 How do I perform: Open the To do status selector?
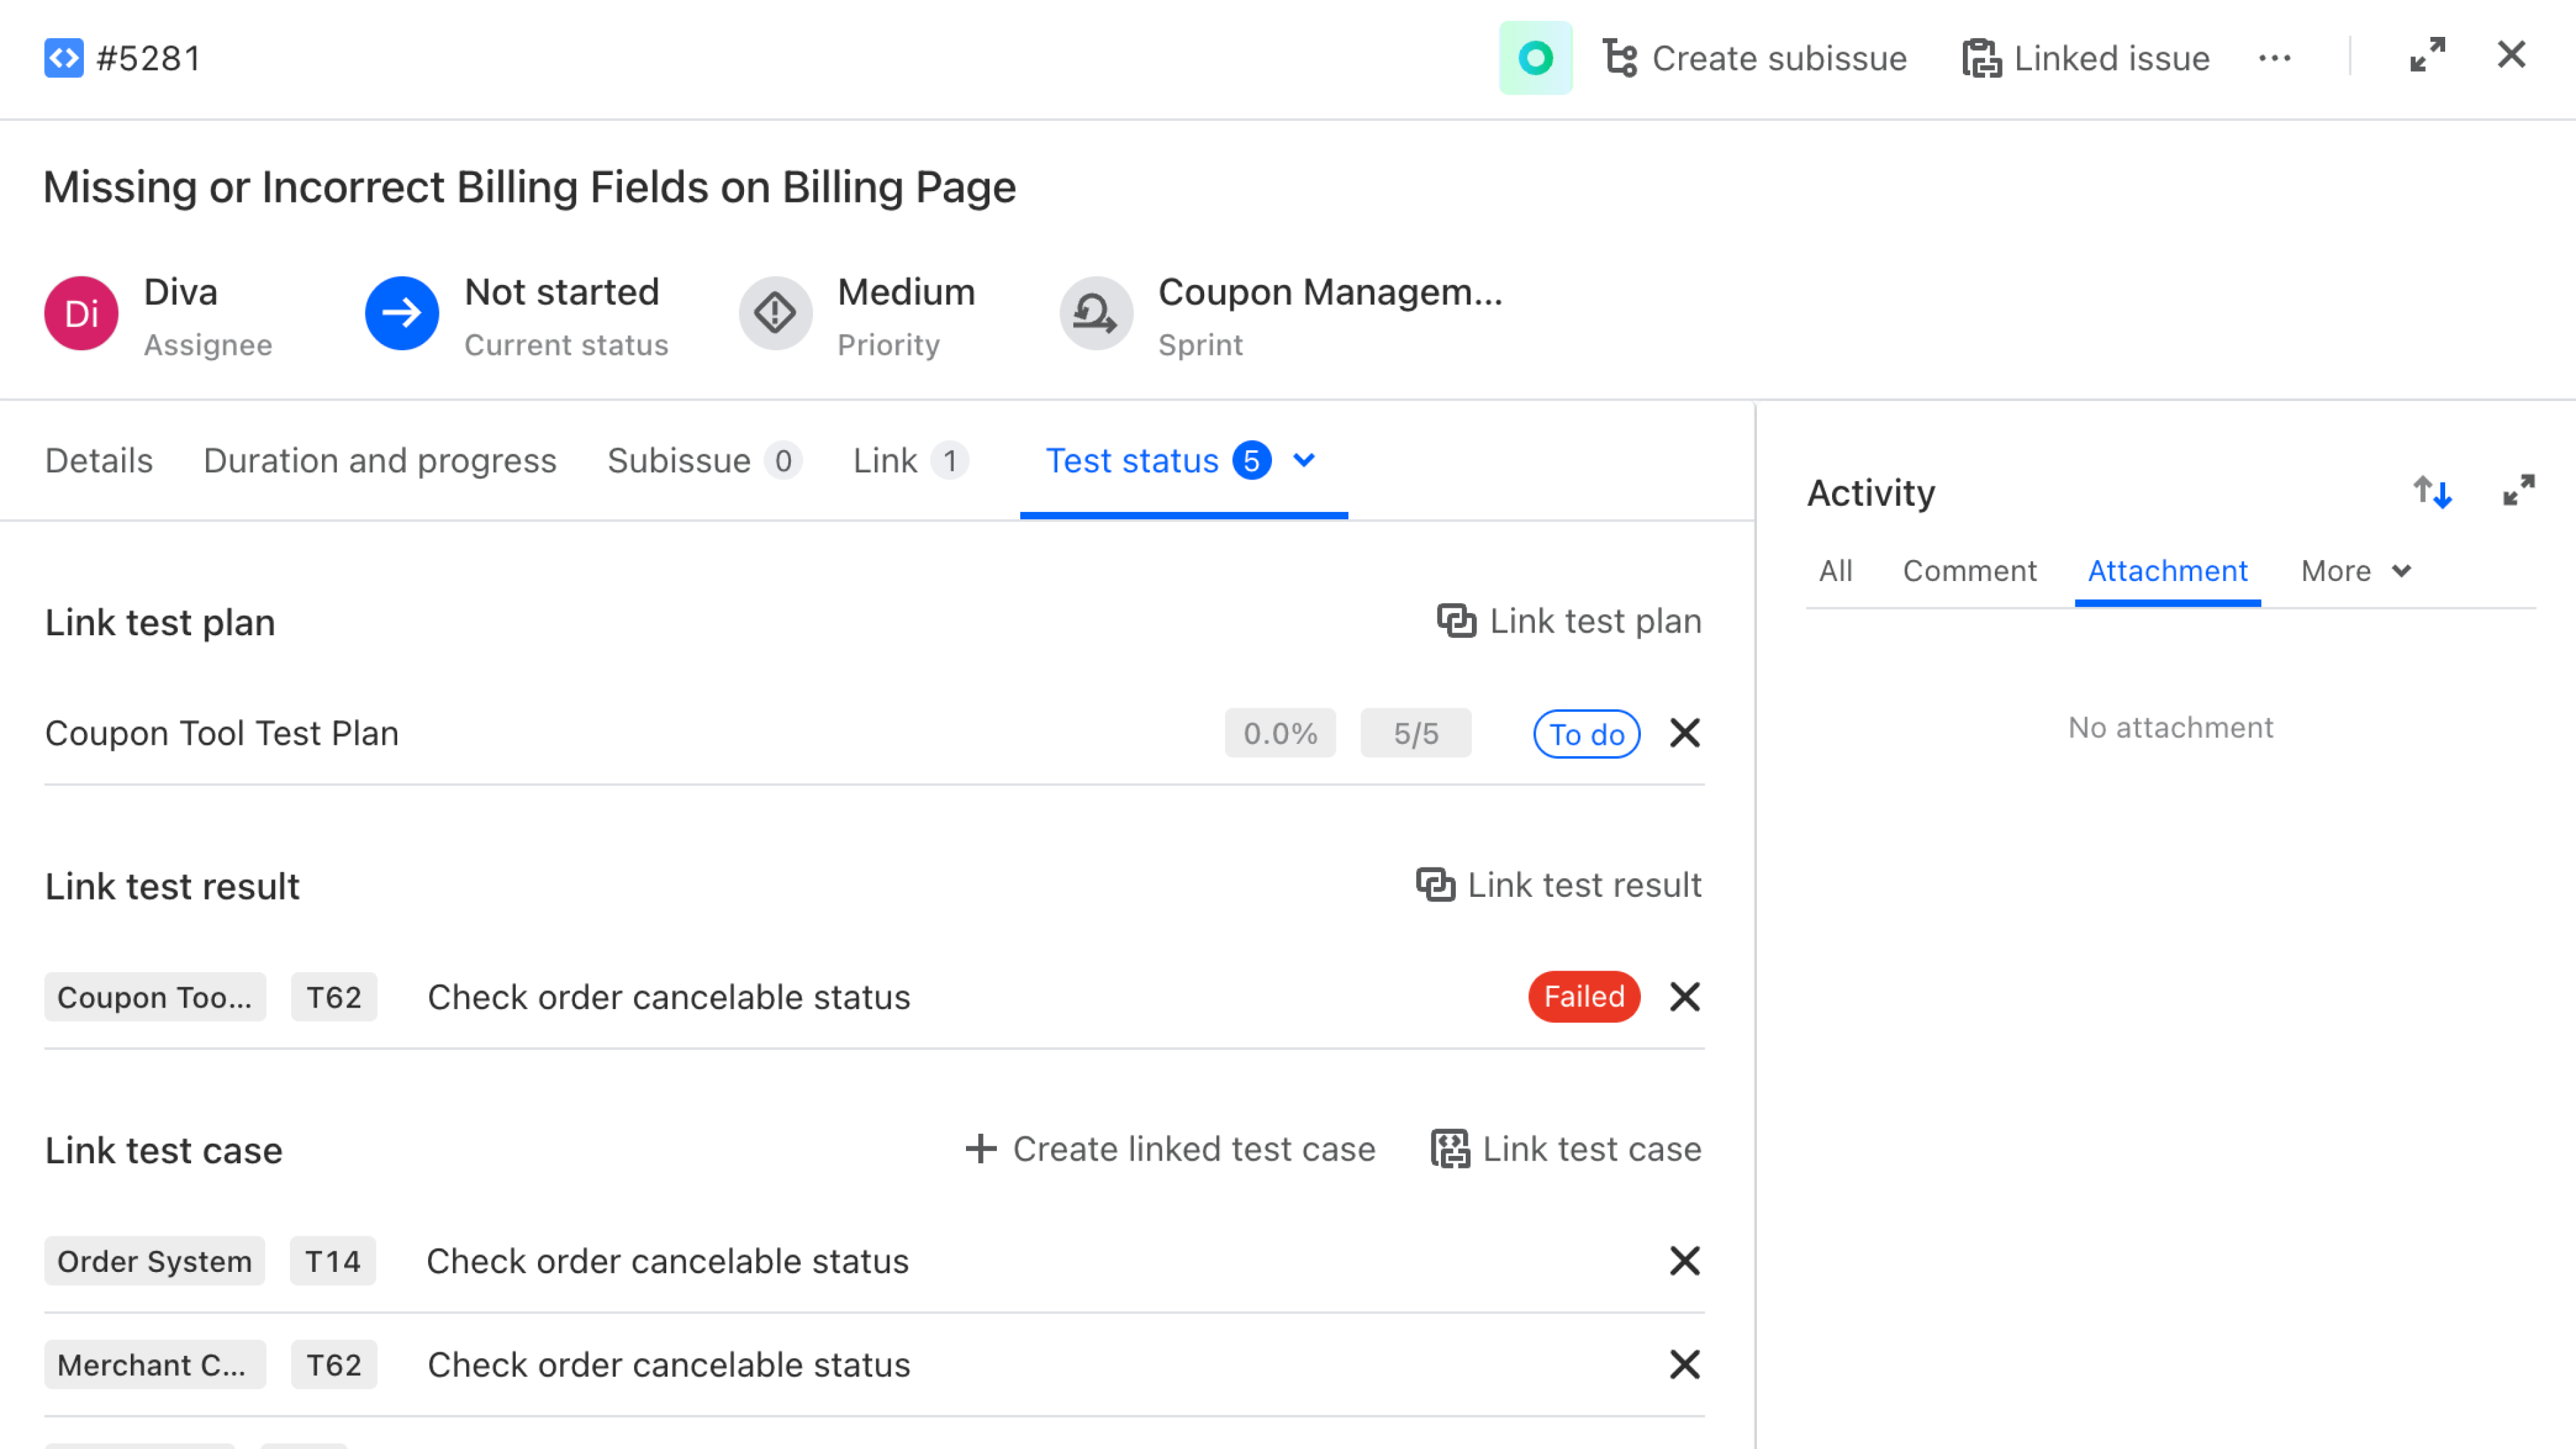coord(1585,733)
